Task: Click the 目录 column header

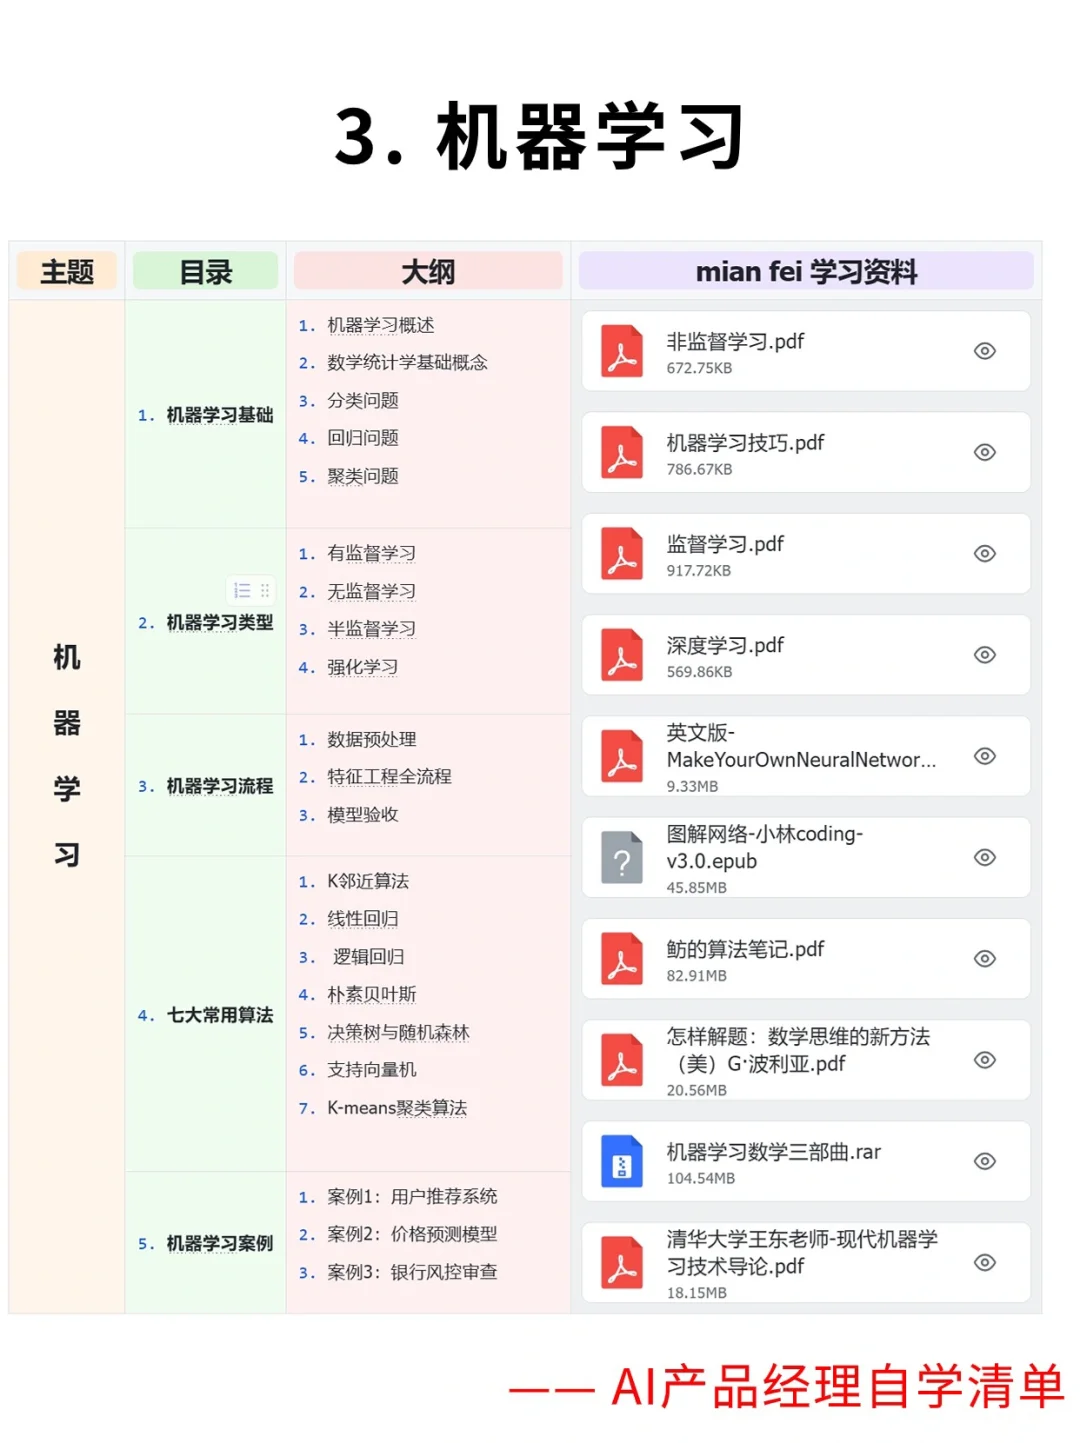Action: (205, 271)
